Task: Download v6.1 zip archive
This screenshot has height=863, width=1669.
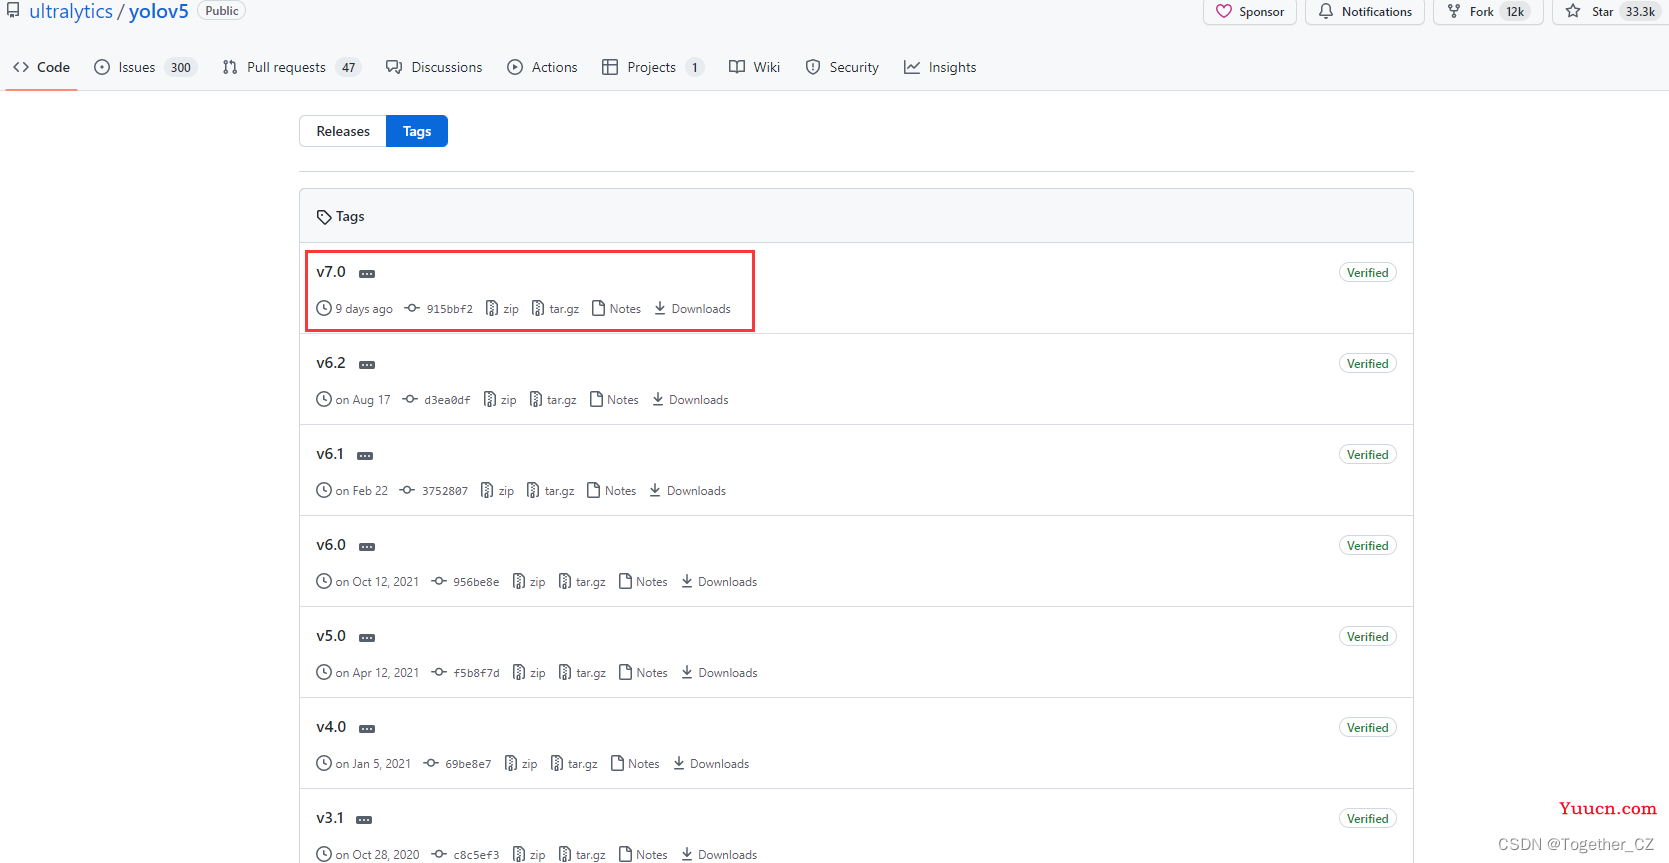Action: pyautogui.click(x=498, y=491)
